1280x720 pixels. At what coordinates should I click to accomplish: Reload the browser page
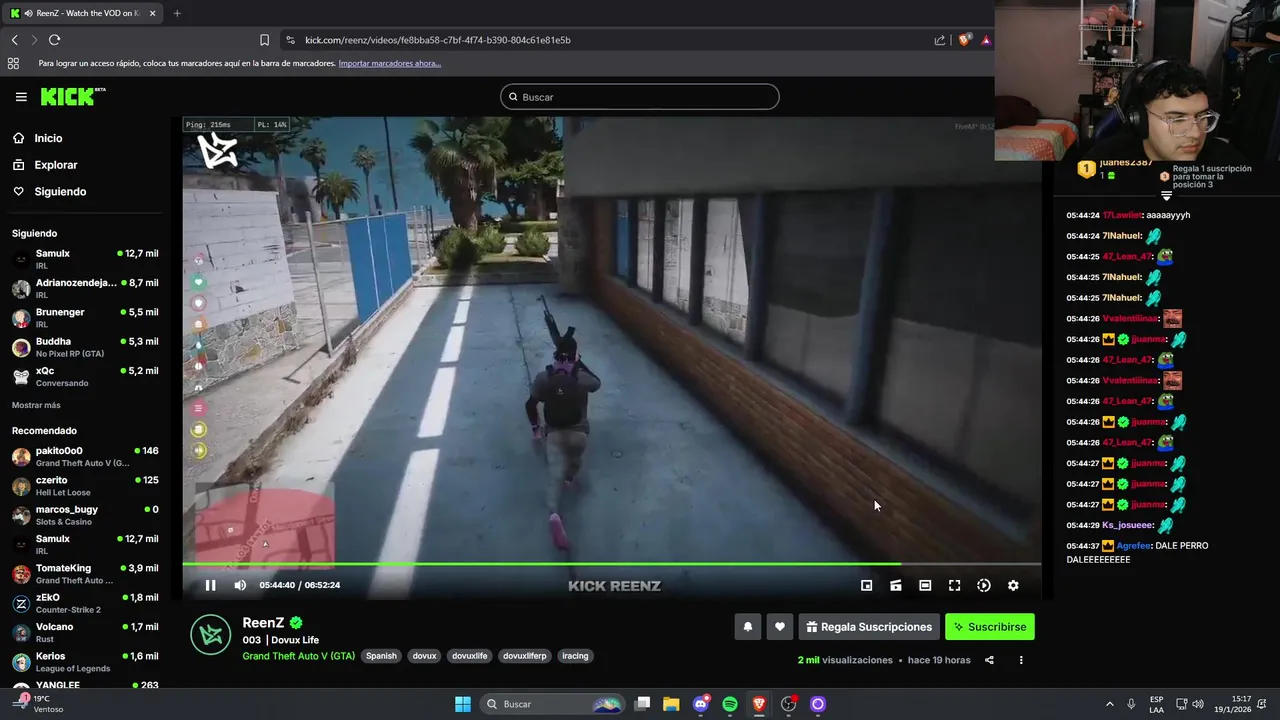coord(54,40)
